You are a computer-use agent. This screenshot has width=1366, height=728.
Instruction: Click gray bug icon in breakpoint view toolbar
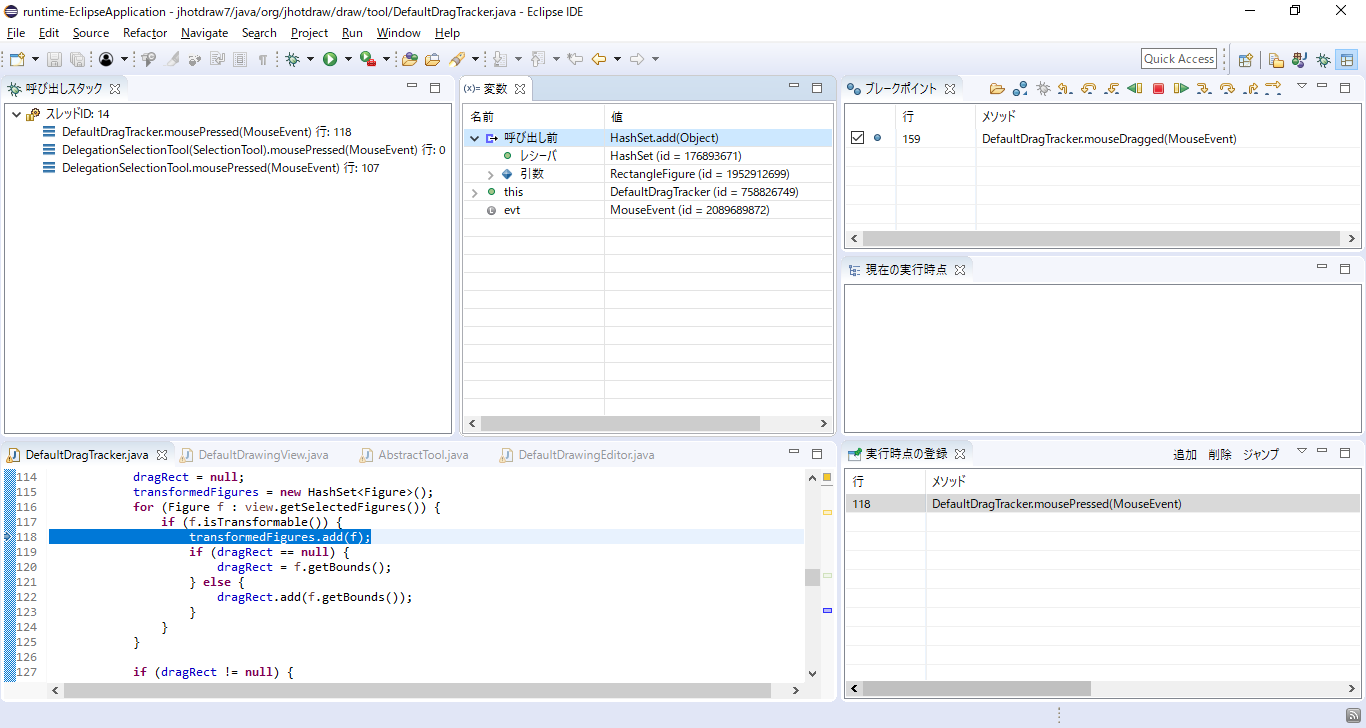(1043, 88)
